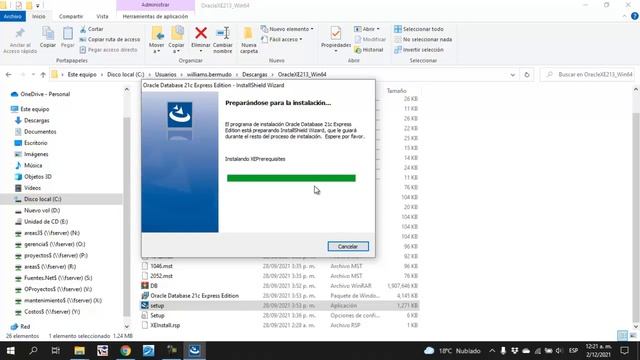Viewport: 640px width, 360px height.
Task: Select the Administrar contextual tab
Action: pyautogui.click(x=156, y=5)
